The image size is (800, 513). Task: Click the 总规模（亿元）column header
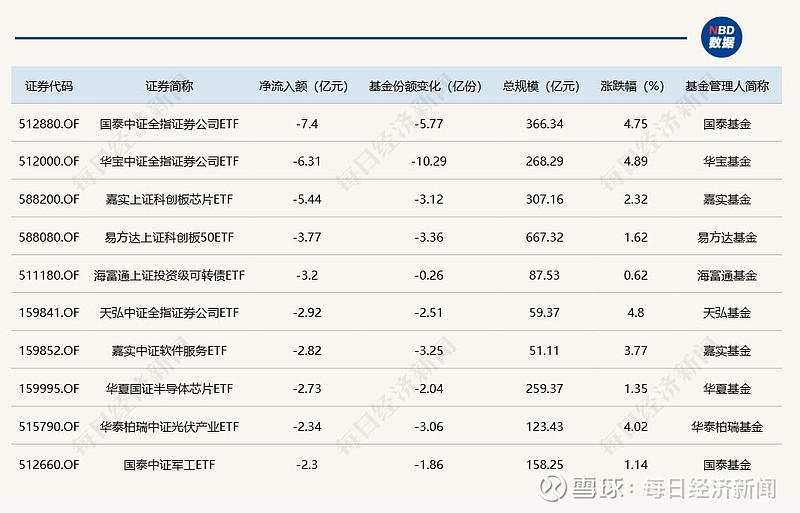pos(541,86)
